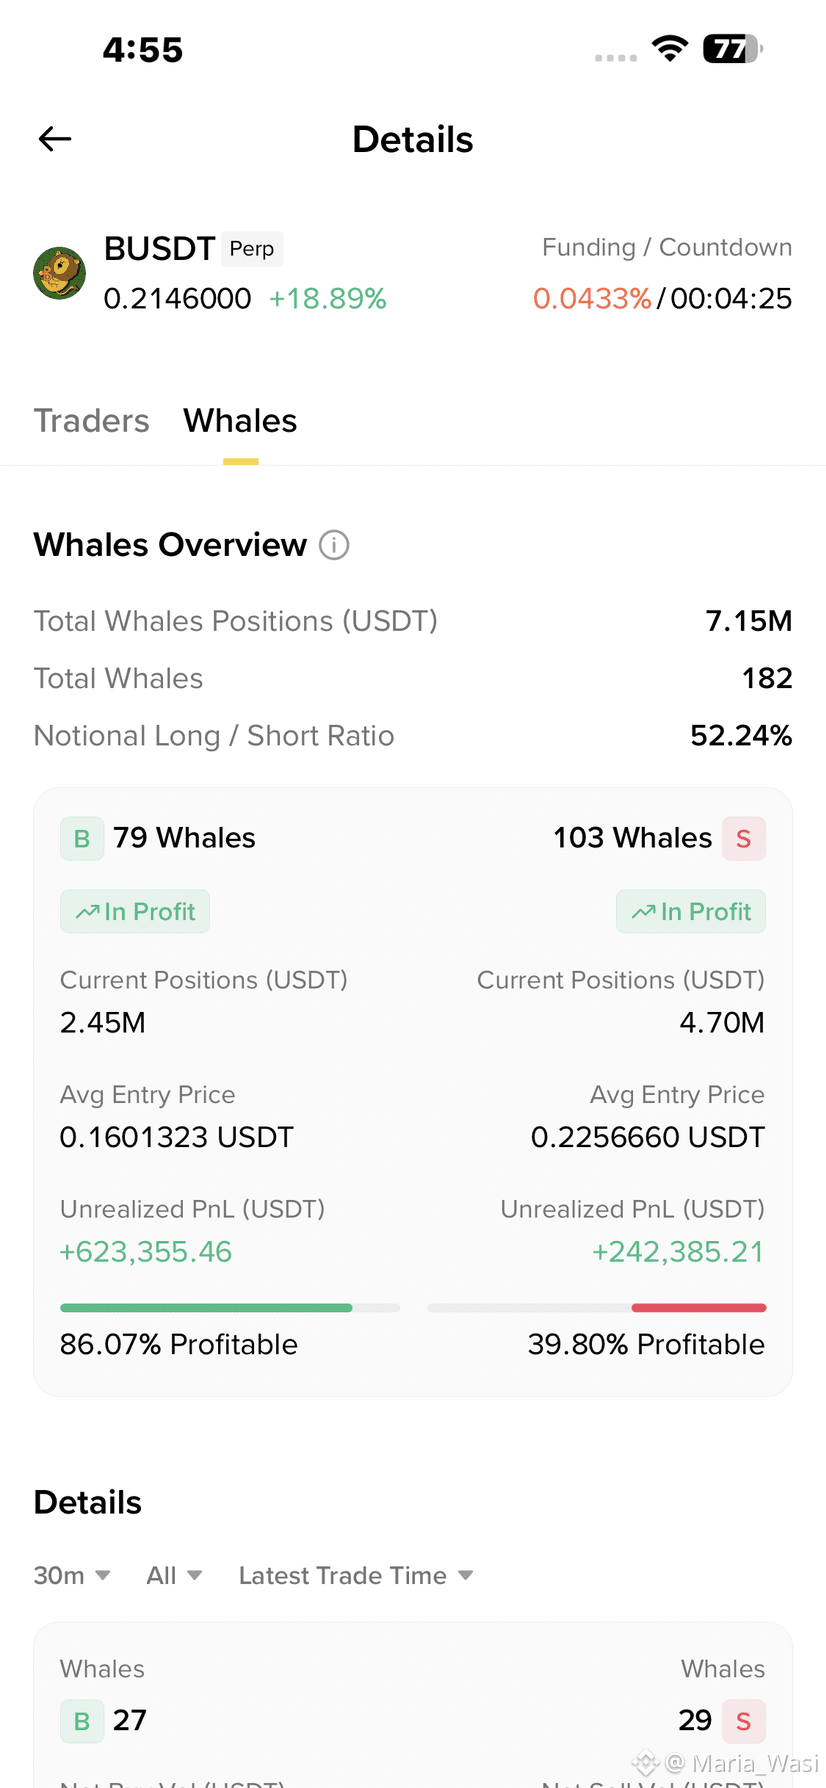
Task: Tap the right In Profit badge
Action: [x=691, y=911]
